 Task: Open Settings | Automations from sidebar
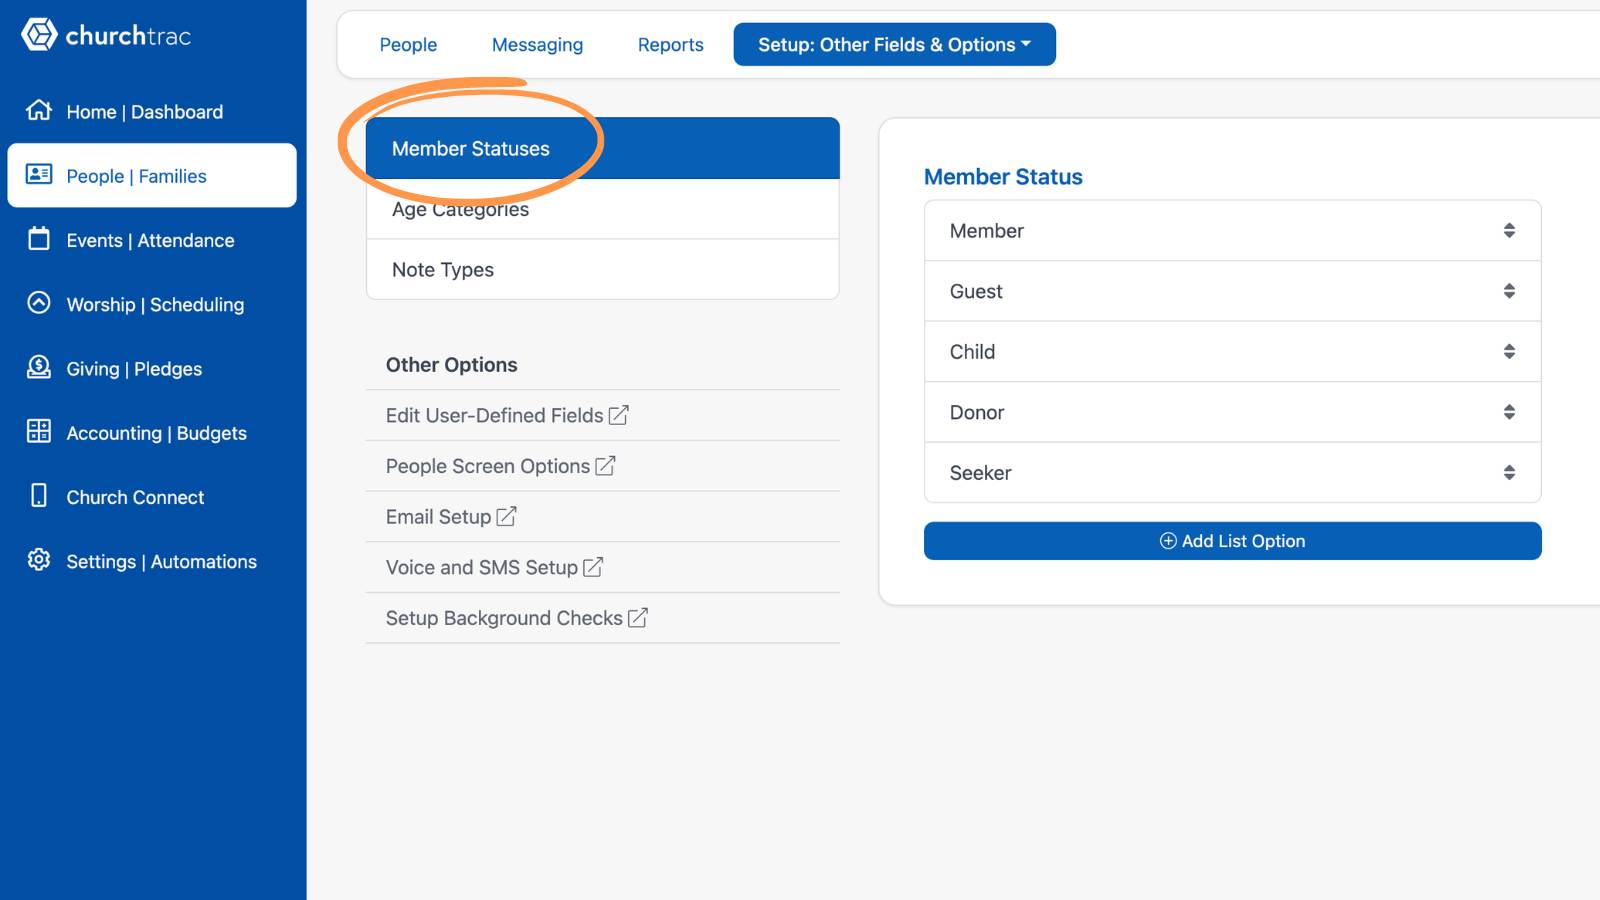pyautogui.click(x=152, y=561)
